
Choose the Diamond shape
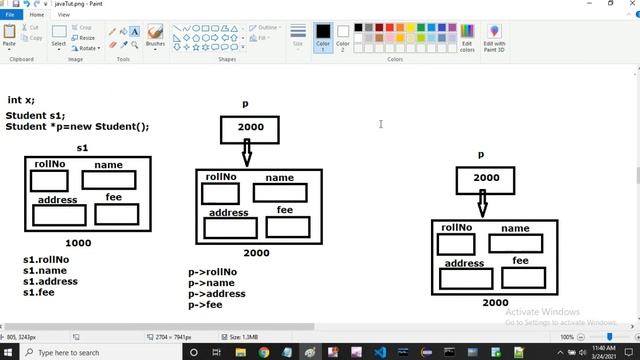coord(187,38)
